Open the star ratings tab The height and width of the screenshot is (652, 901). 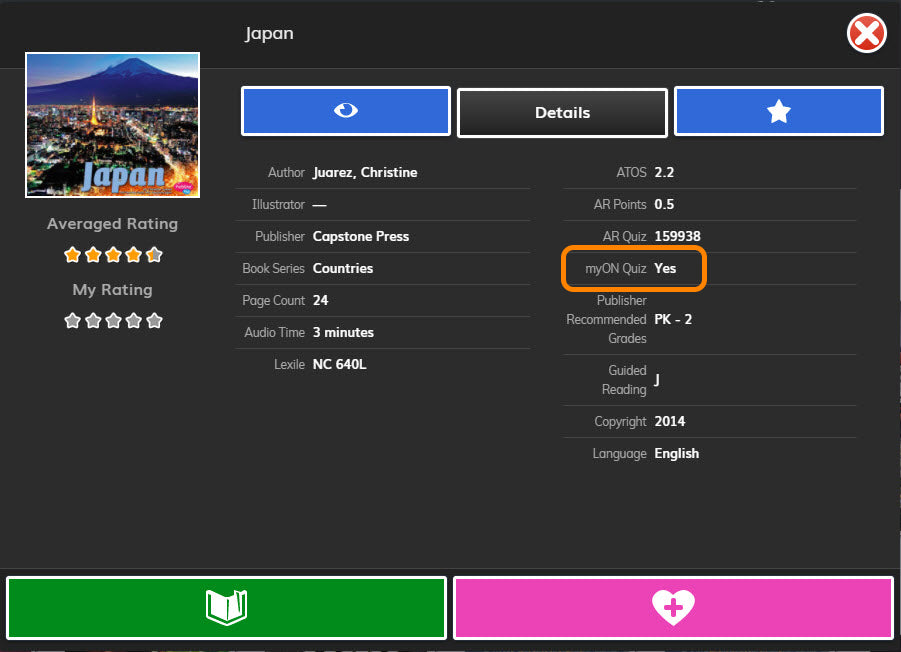(x=778, y=111)
